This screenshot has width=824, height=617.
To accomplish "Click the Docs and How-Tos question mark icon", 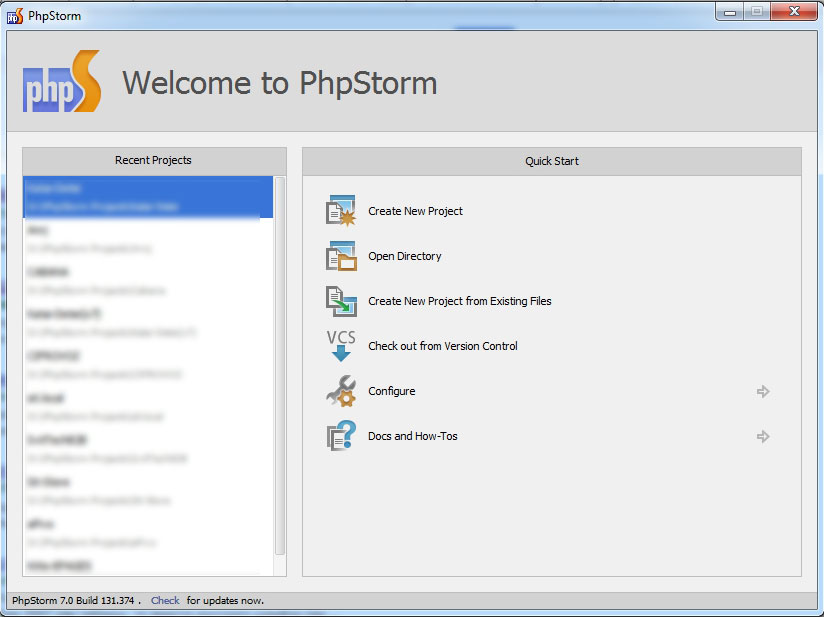I will click(341, 436).
